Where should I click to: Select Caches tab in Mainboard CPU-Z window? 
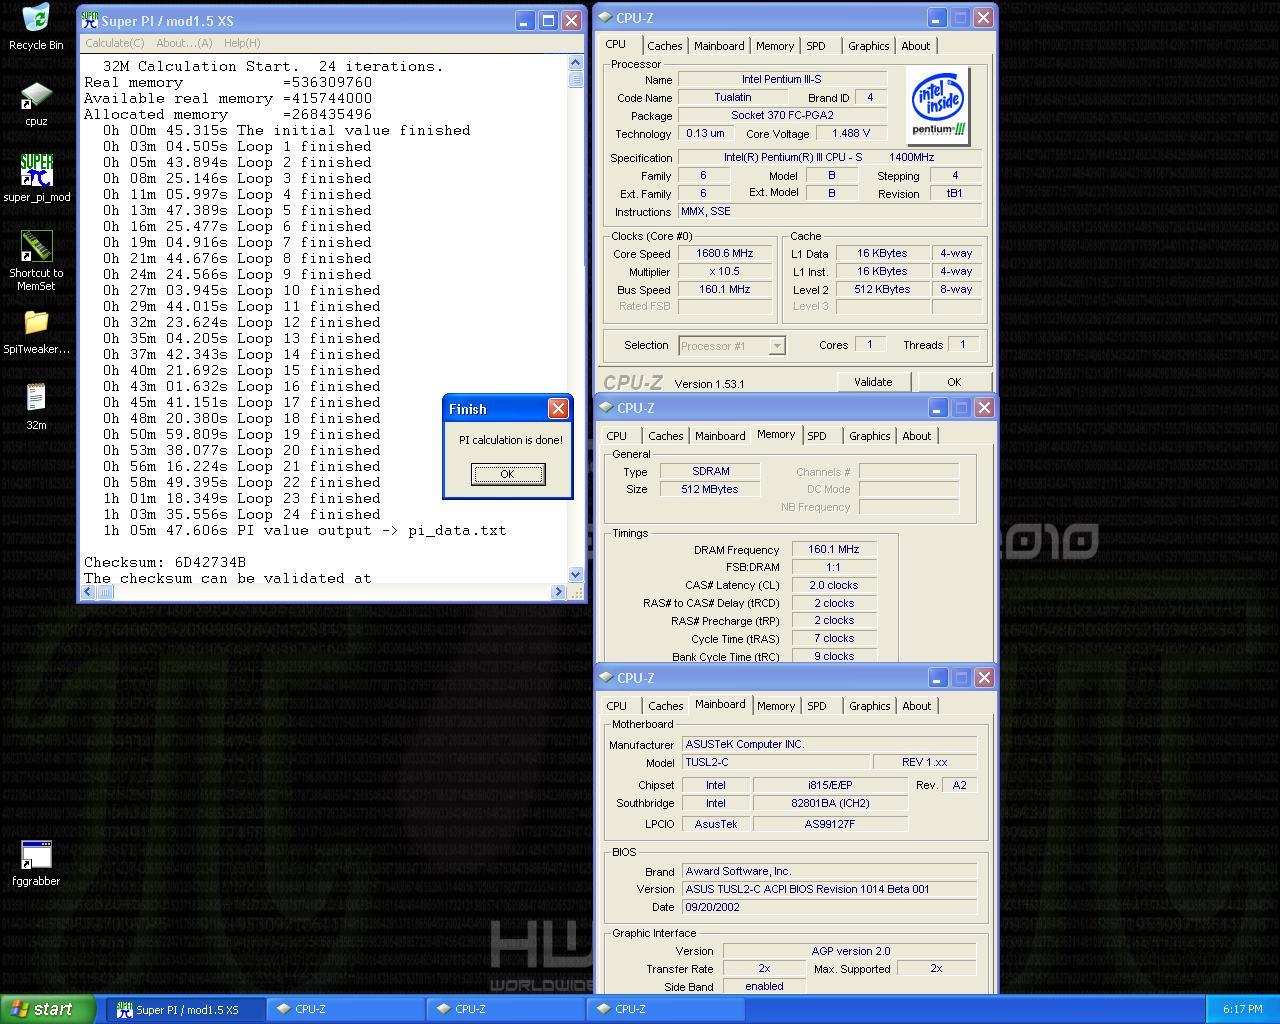pos(665,706)
